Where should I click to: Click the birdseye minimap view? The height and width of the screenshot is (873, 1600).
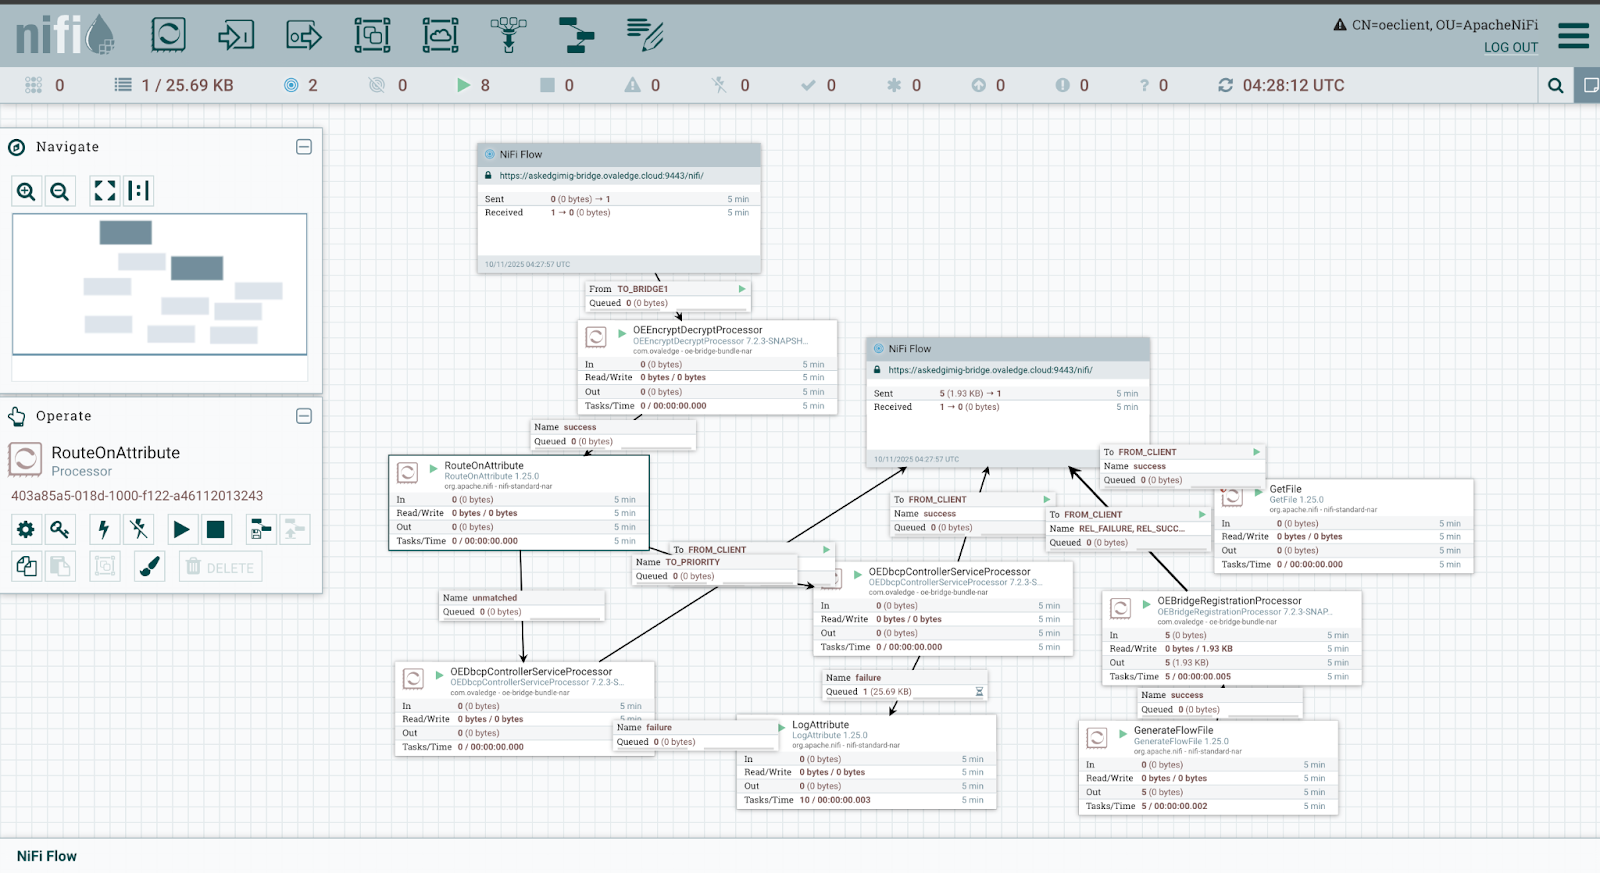click(x=159, y=284)
